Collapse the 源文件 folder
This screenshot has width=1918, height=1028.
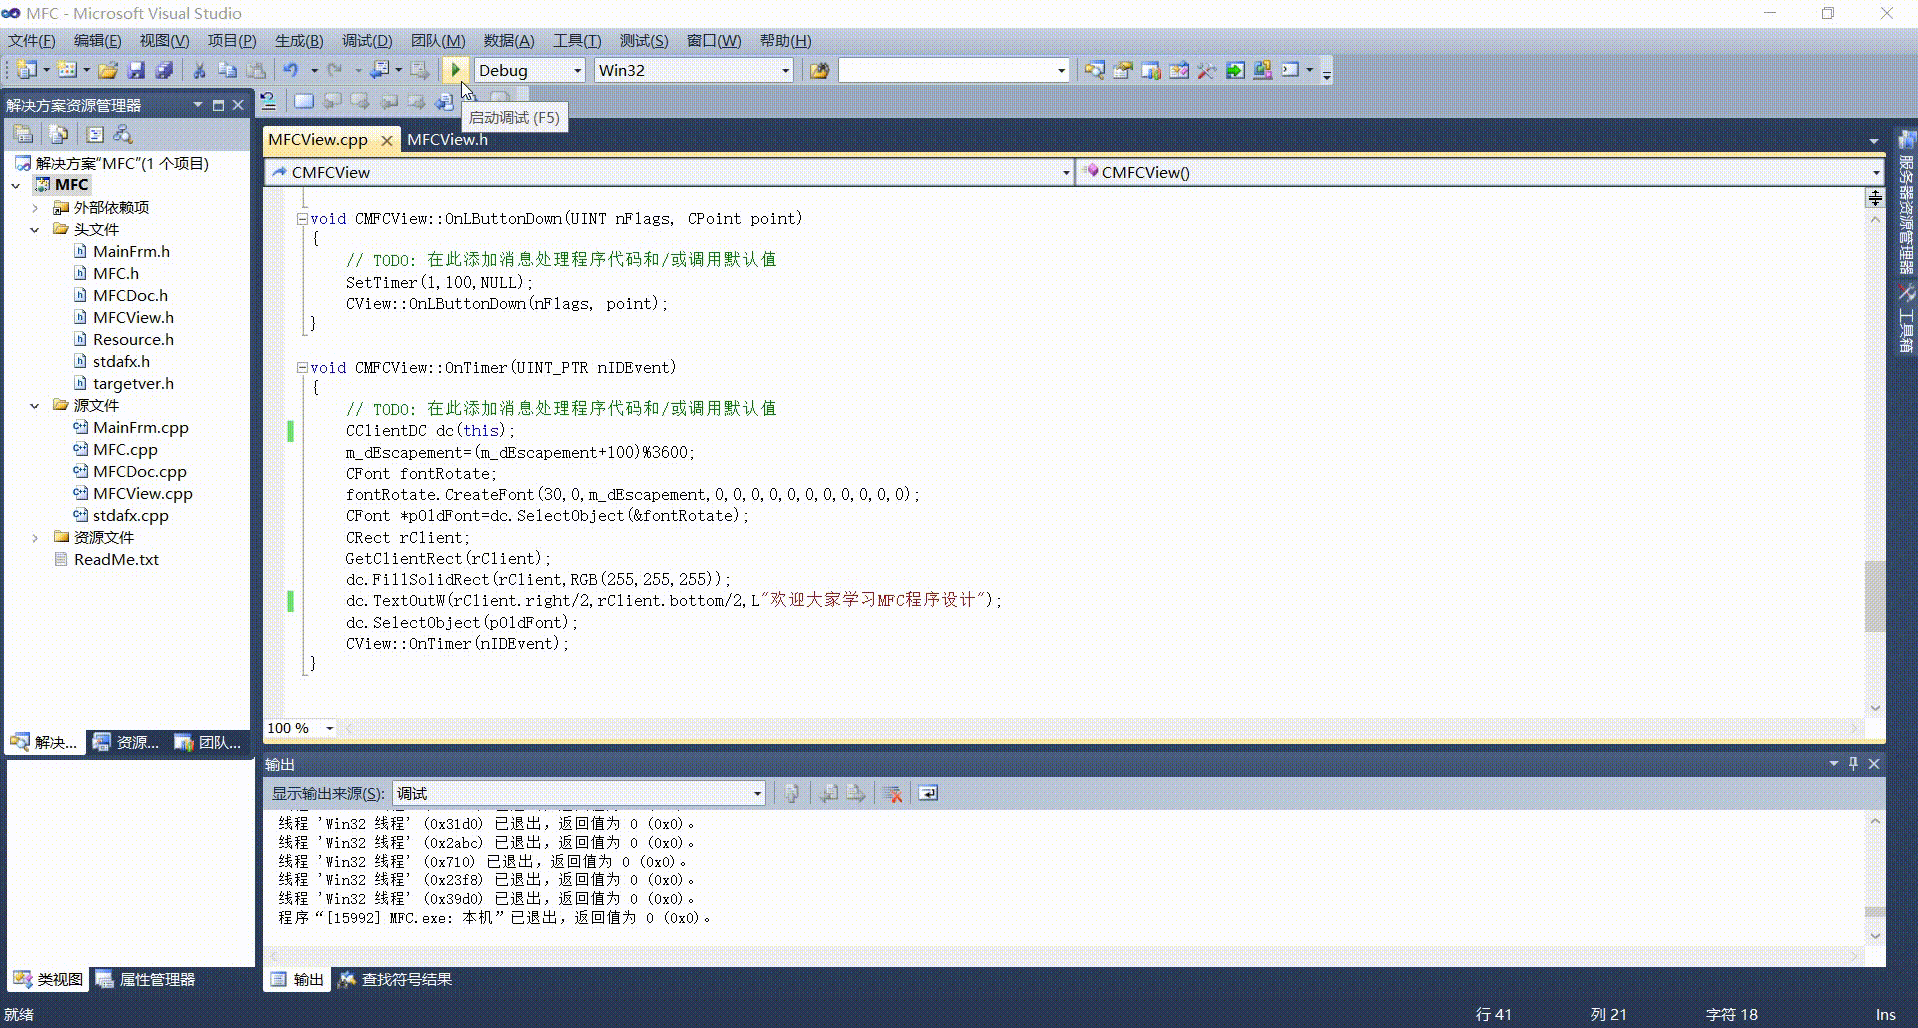click(x=35, y=405)
